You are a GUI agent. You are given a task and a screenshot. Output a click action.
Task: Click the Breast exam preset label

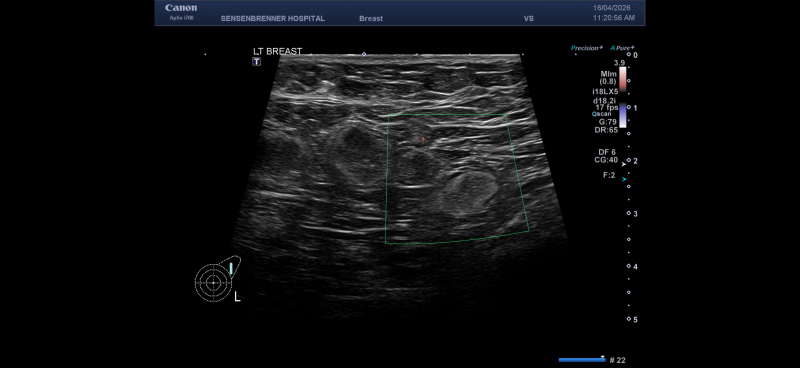tap(371, 18)
